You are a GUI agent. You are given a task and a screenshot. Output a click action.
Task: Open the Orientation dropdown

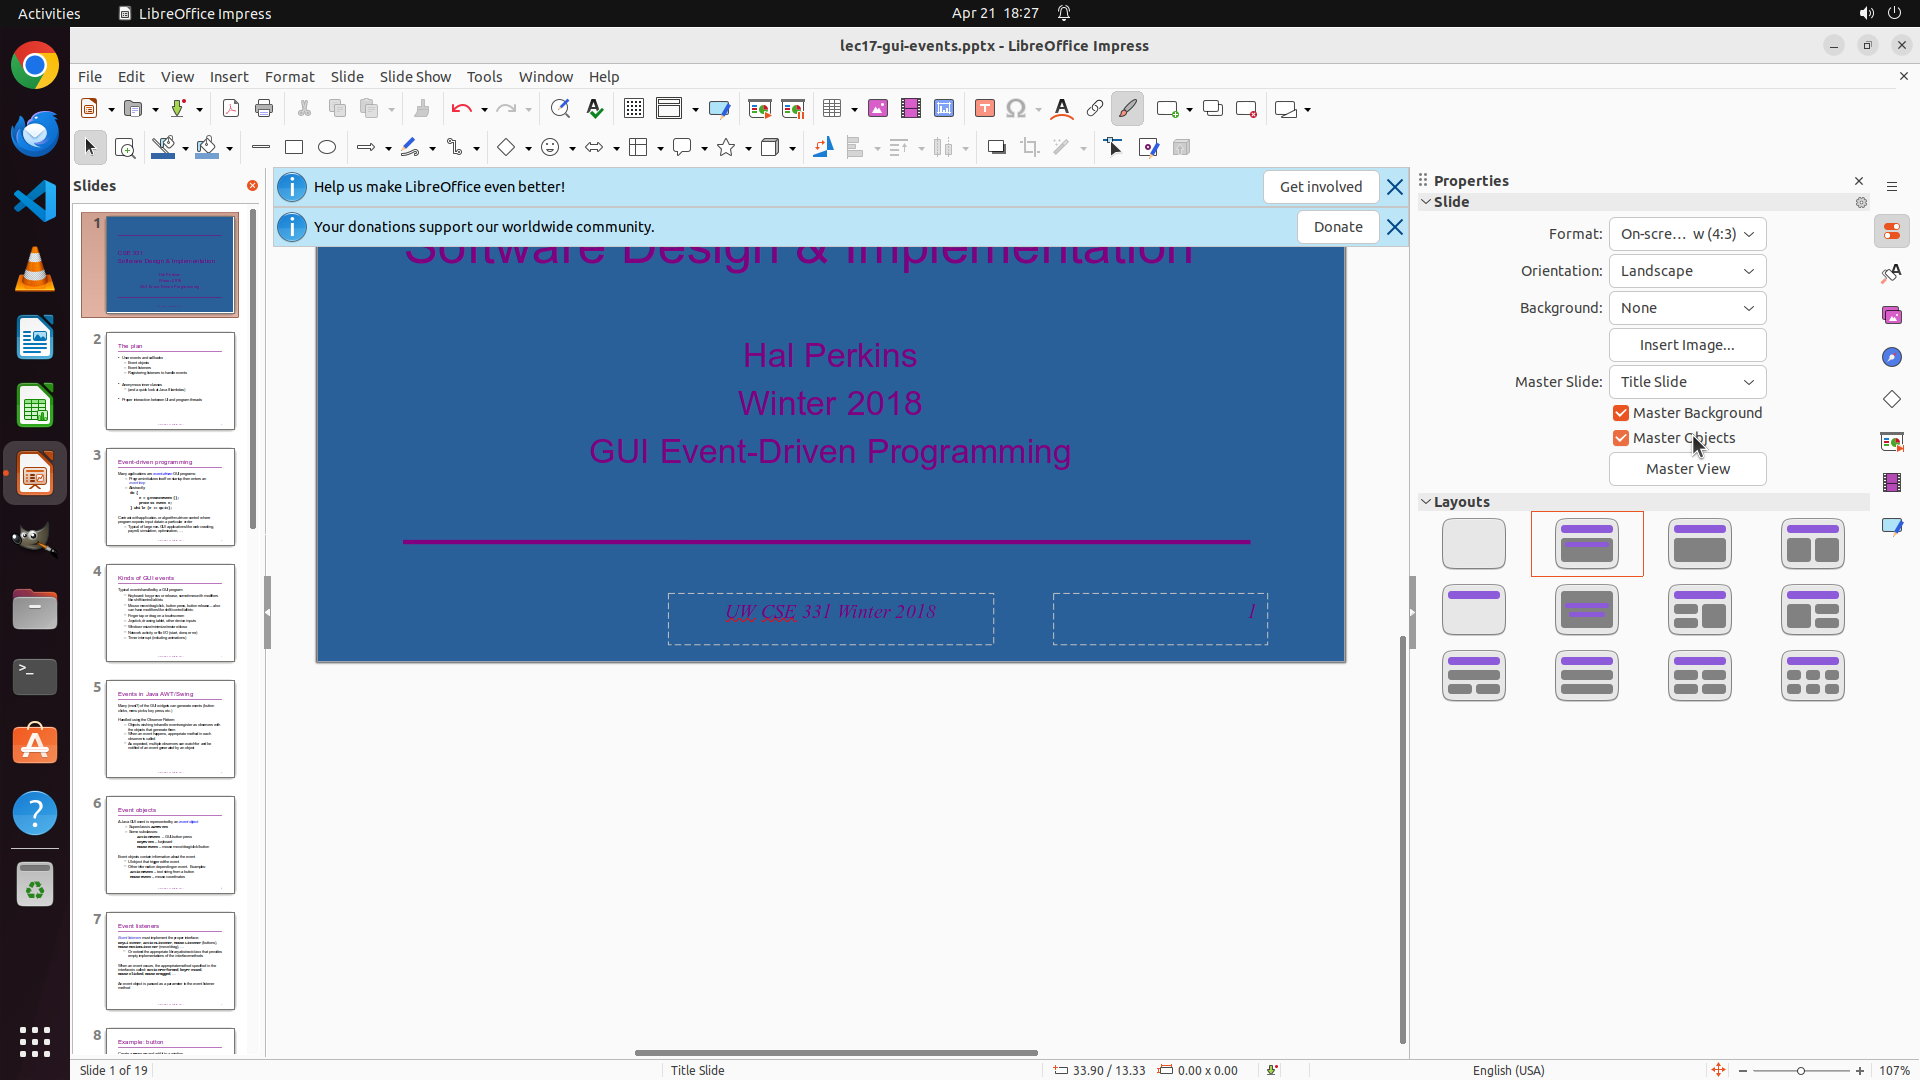(x=1687, y=271)
